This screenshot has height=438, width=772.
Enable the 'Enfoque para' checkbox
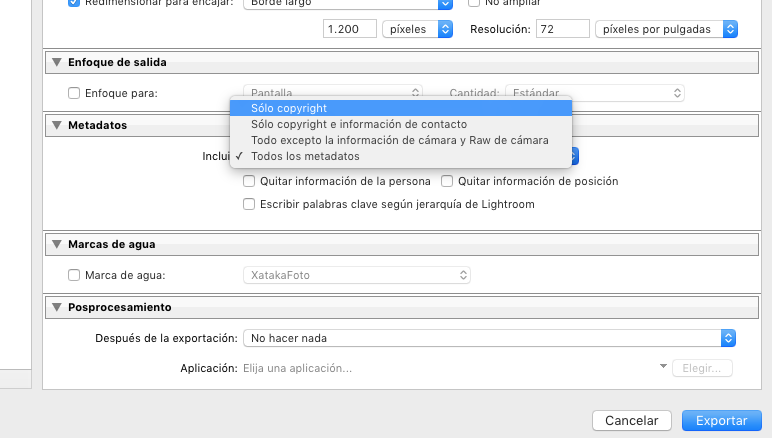coord(74,94)
